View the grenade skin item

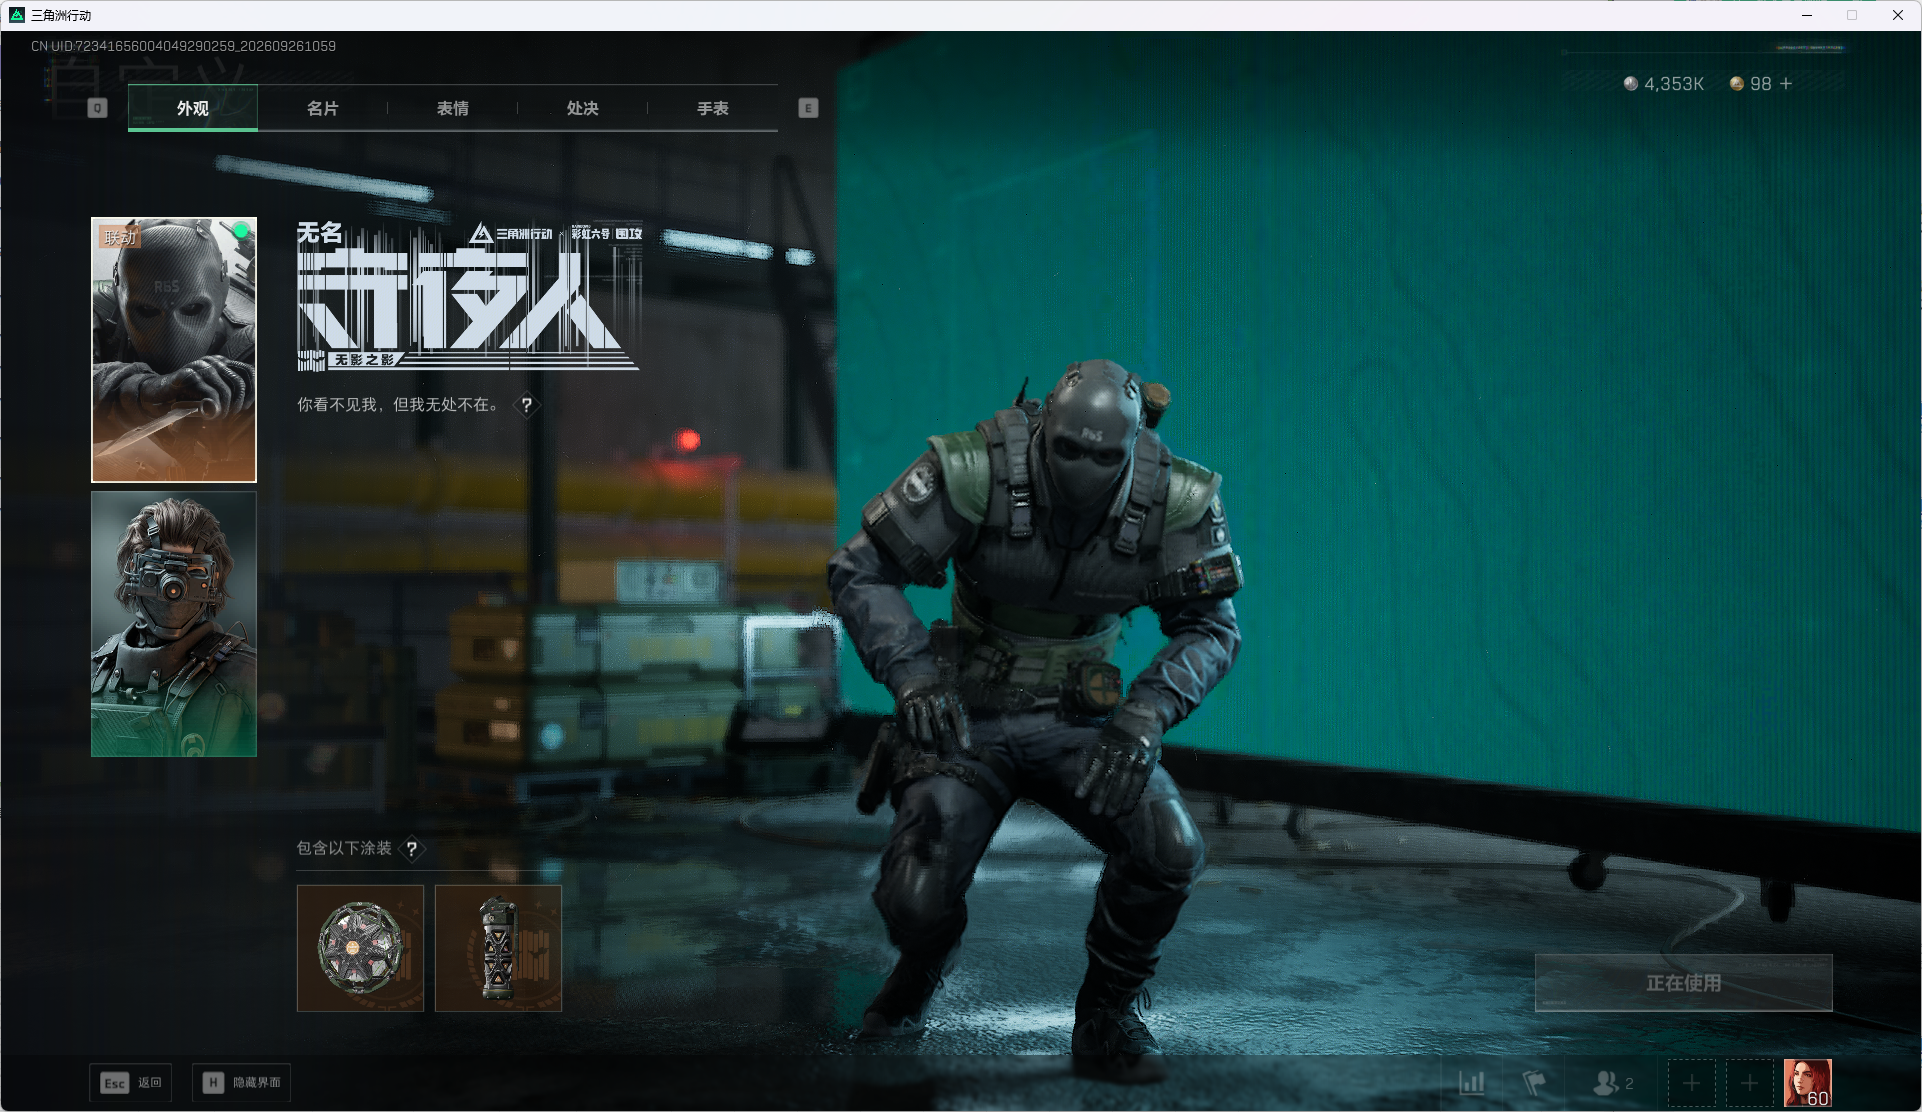click(x=498, y=948)
